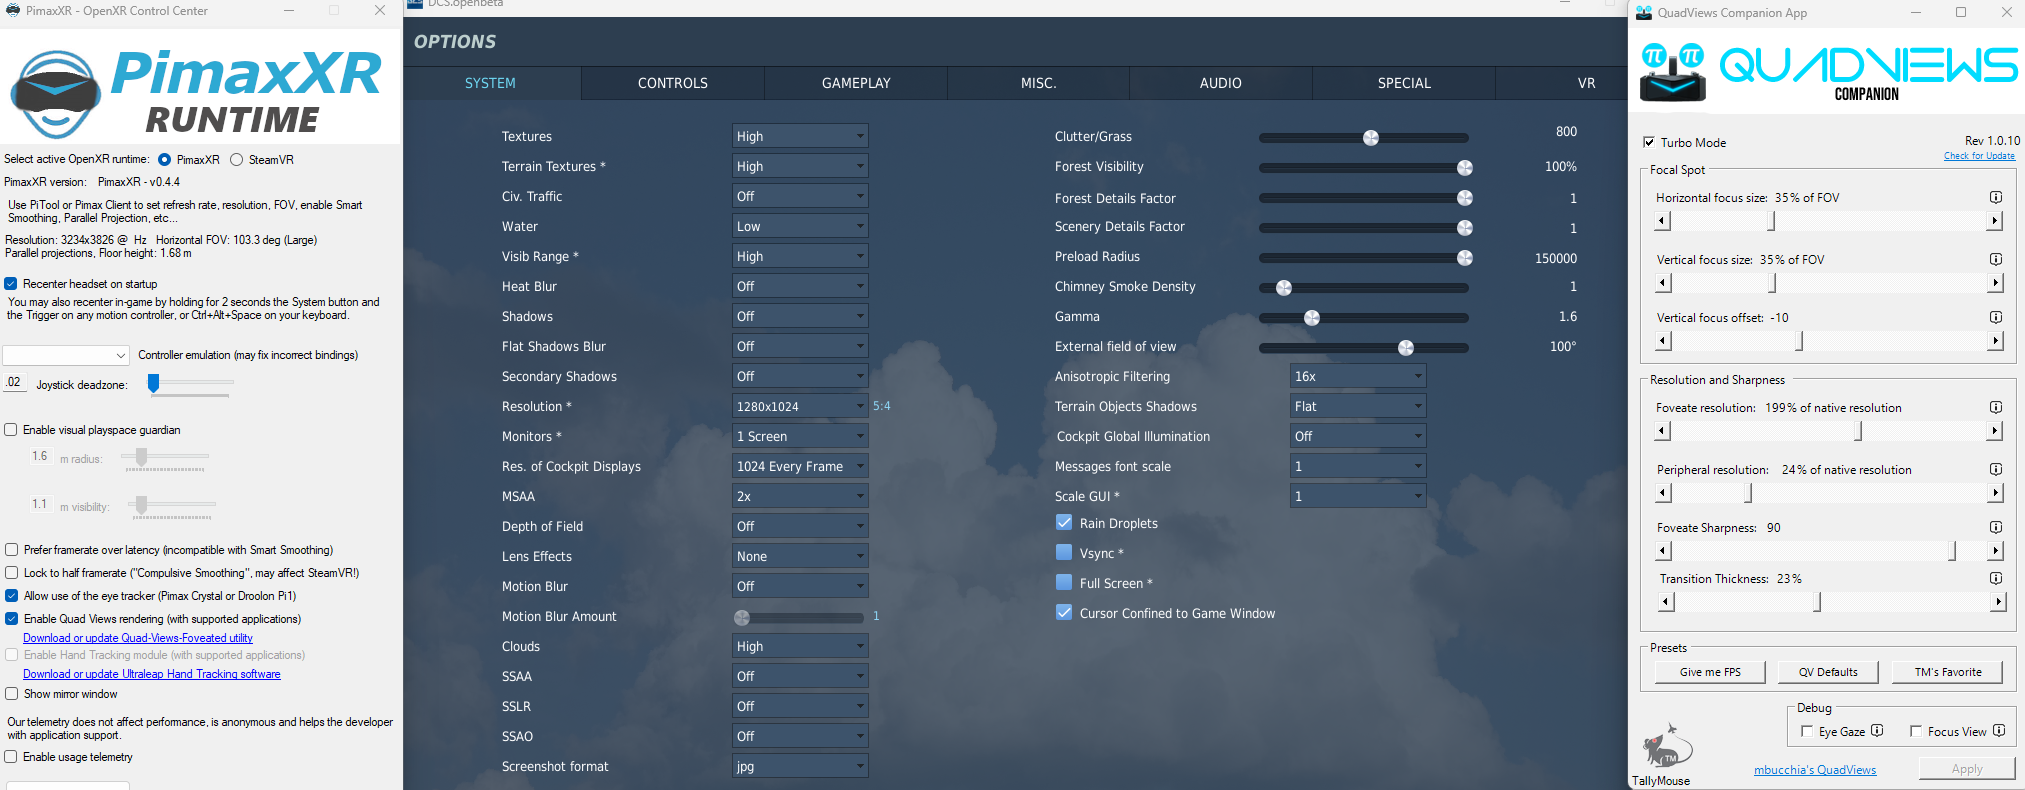Click the Gamma slider

click(x=1364, y=318)
